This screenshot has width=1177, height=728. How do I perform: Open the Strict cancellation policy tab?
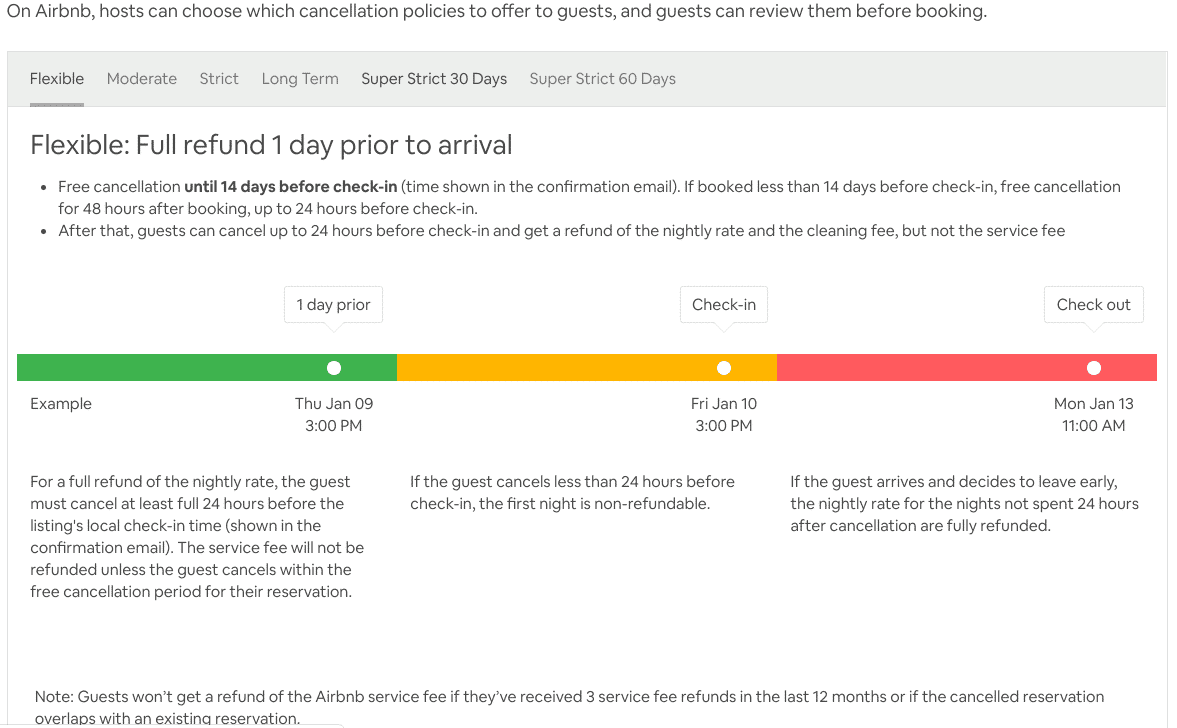(218, 78)
